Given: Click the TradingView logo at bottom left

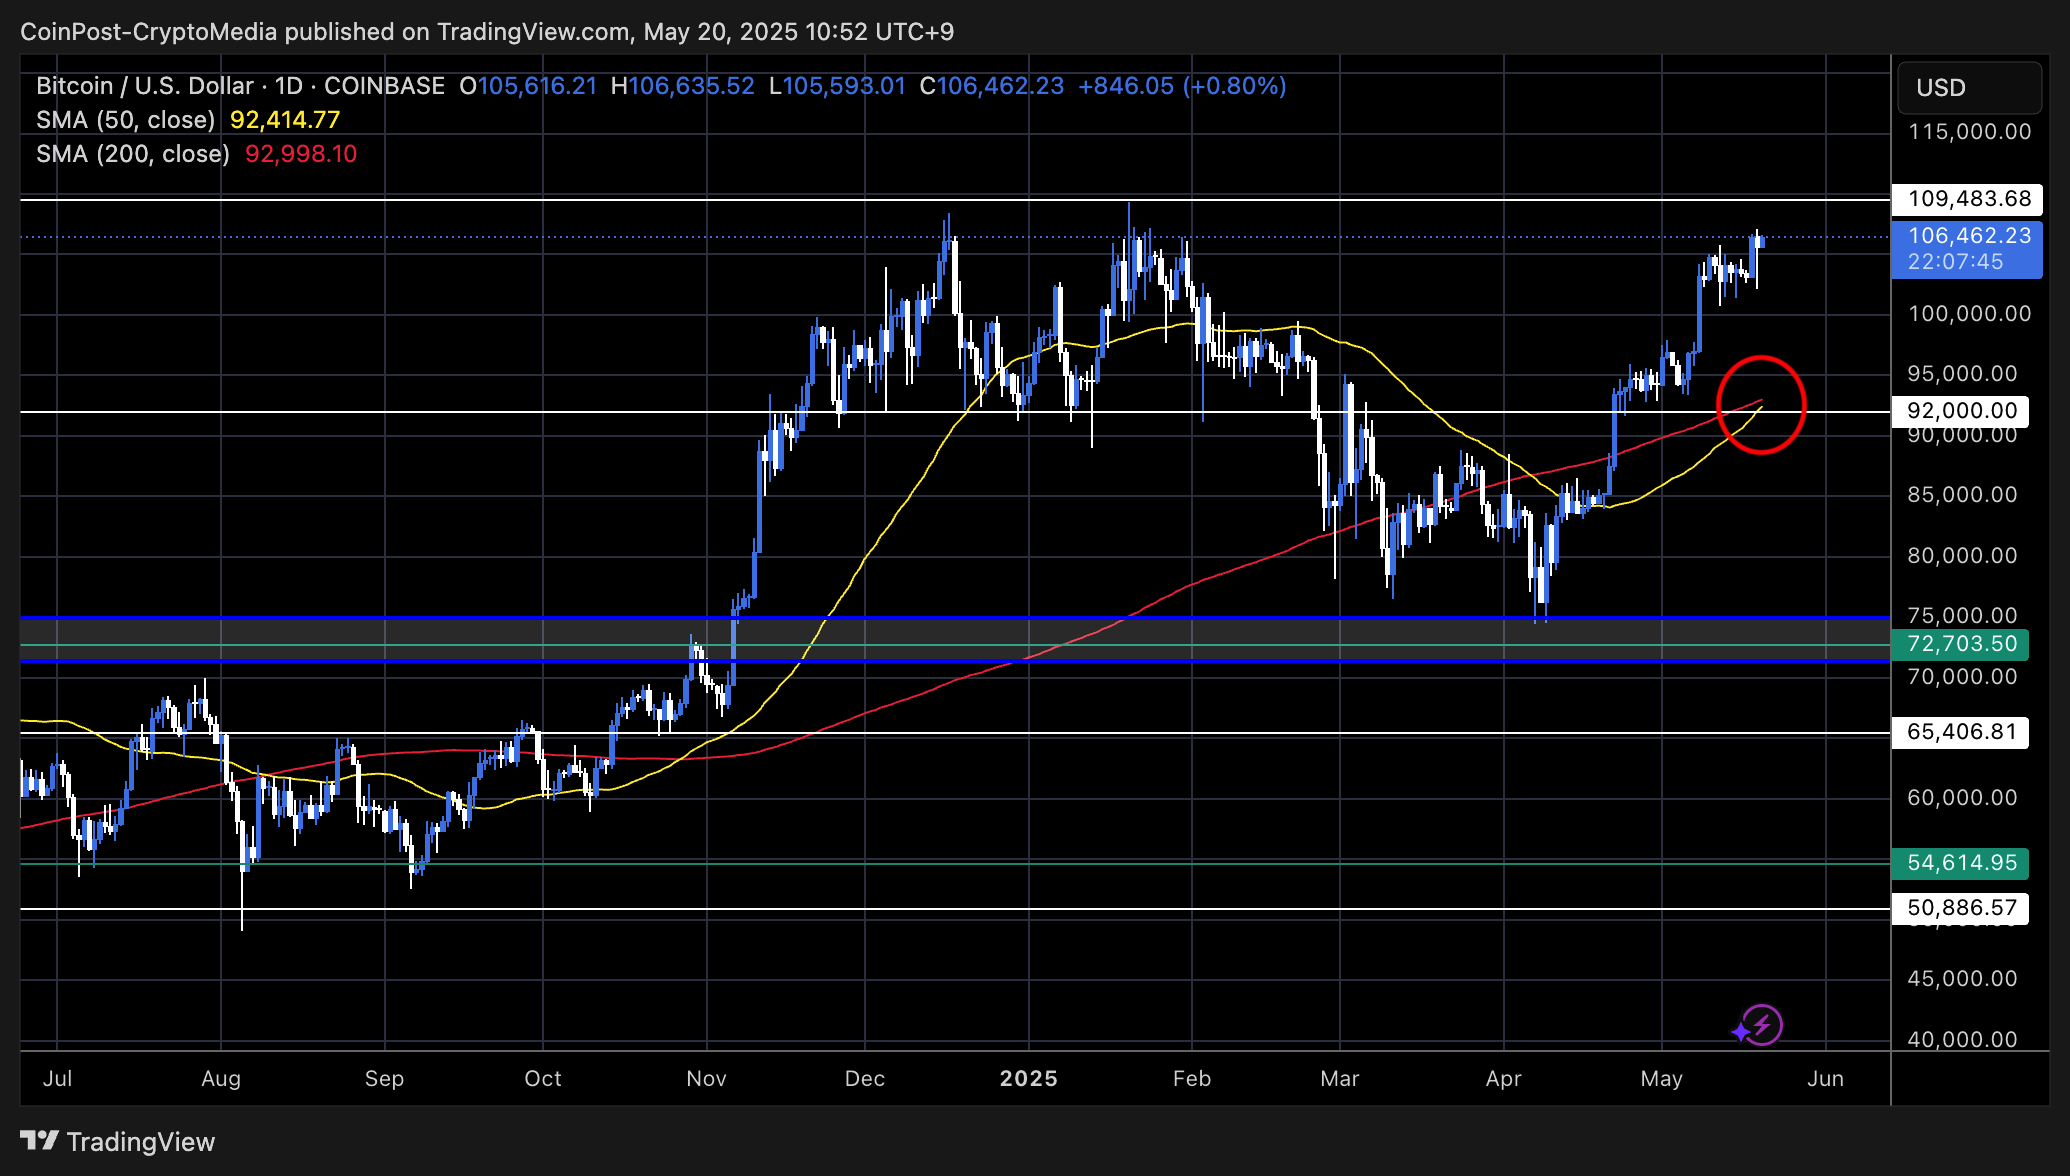Looking at the screenshot, I should pos(118,1142).
